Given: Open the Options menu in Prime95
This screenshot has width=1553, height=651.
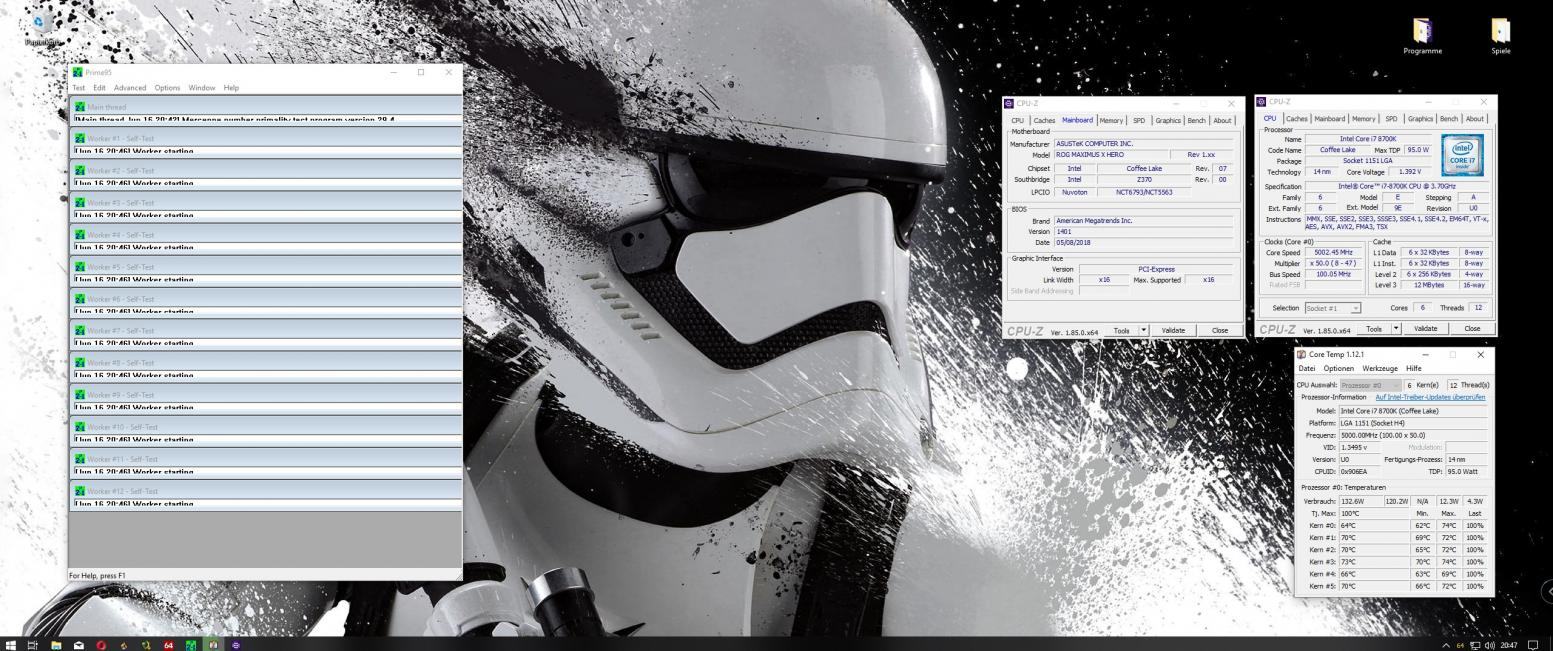Looking at the screenshot, I should 167,88.
